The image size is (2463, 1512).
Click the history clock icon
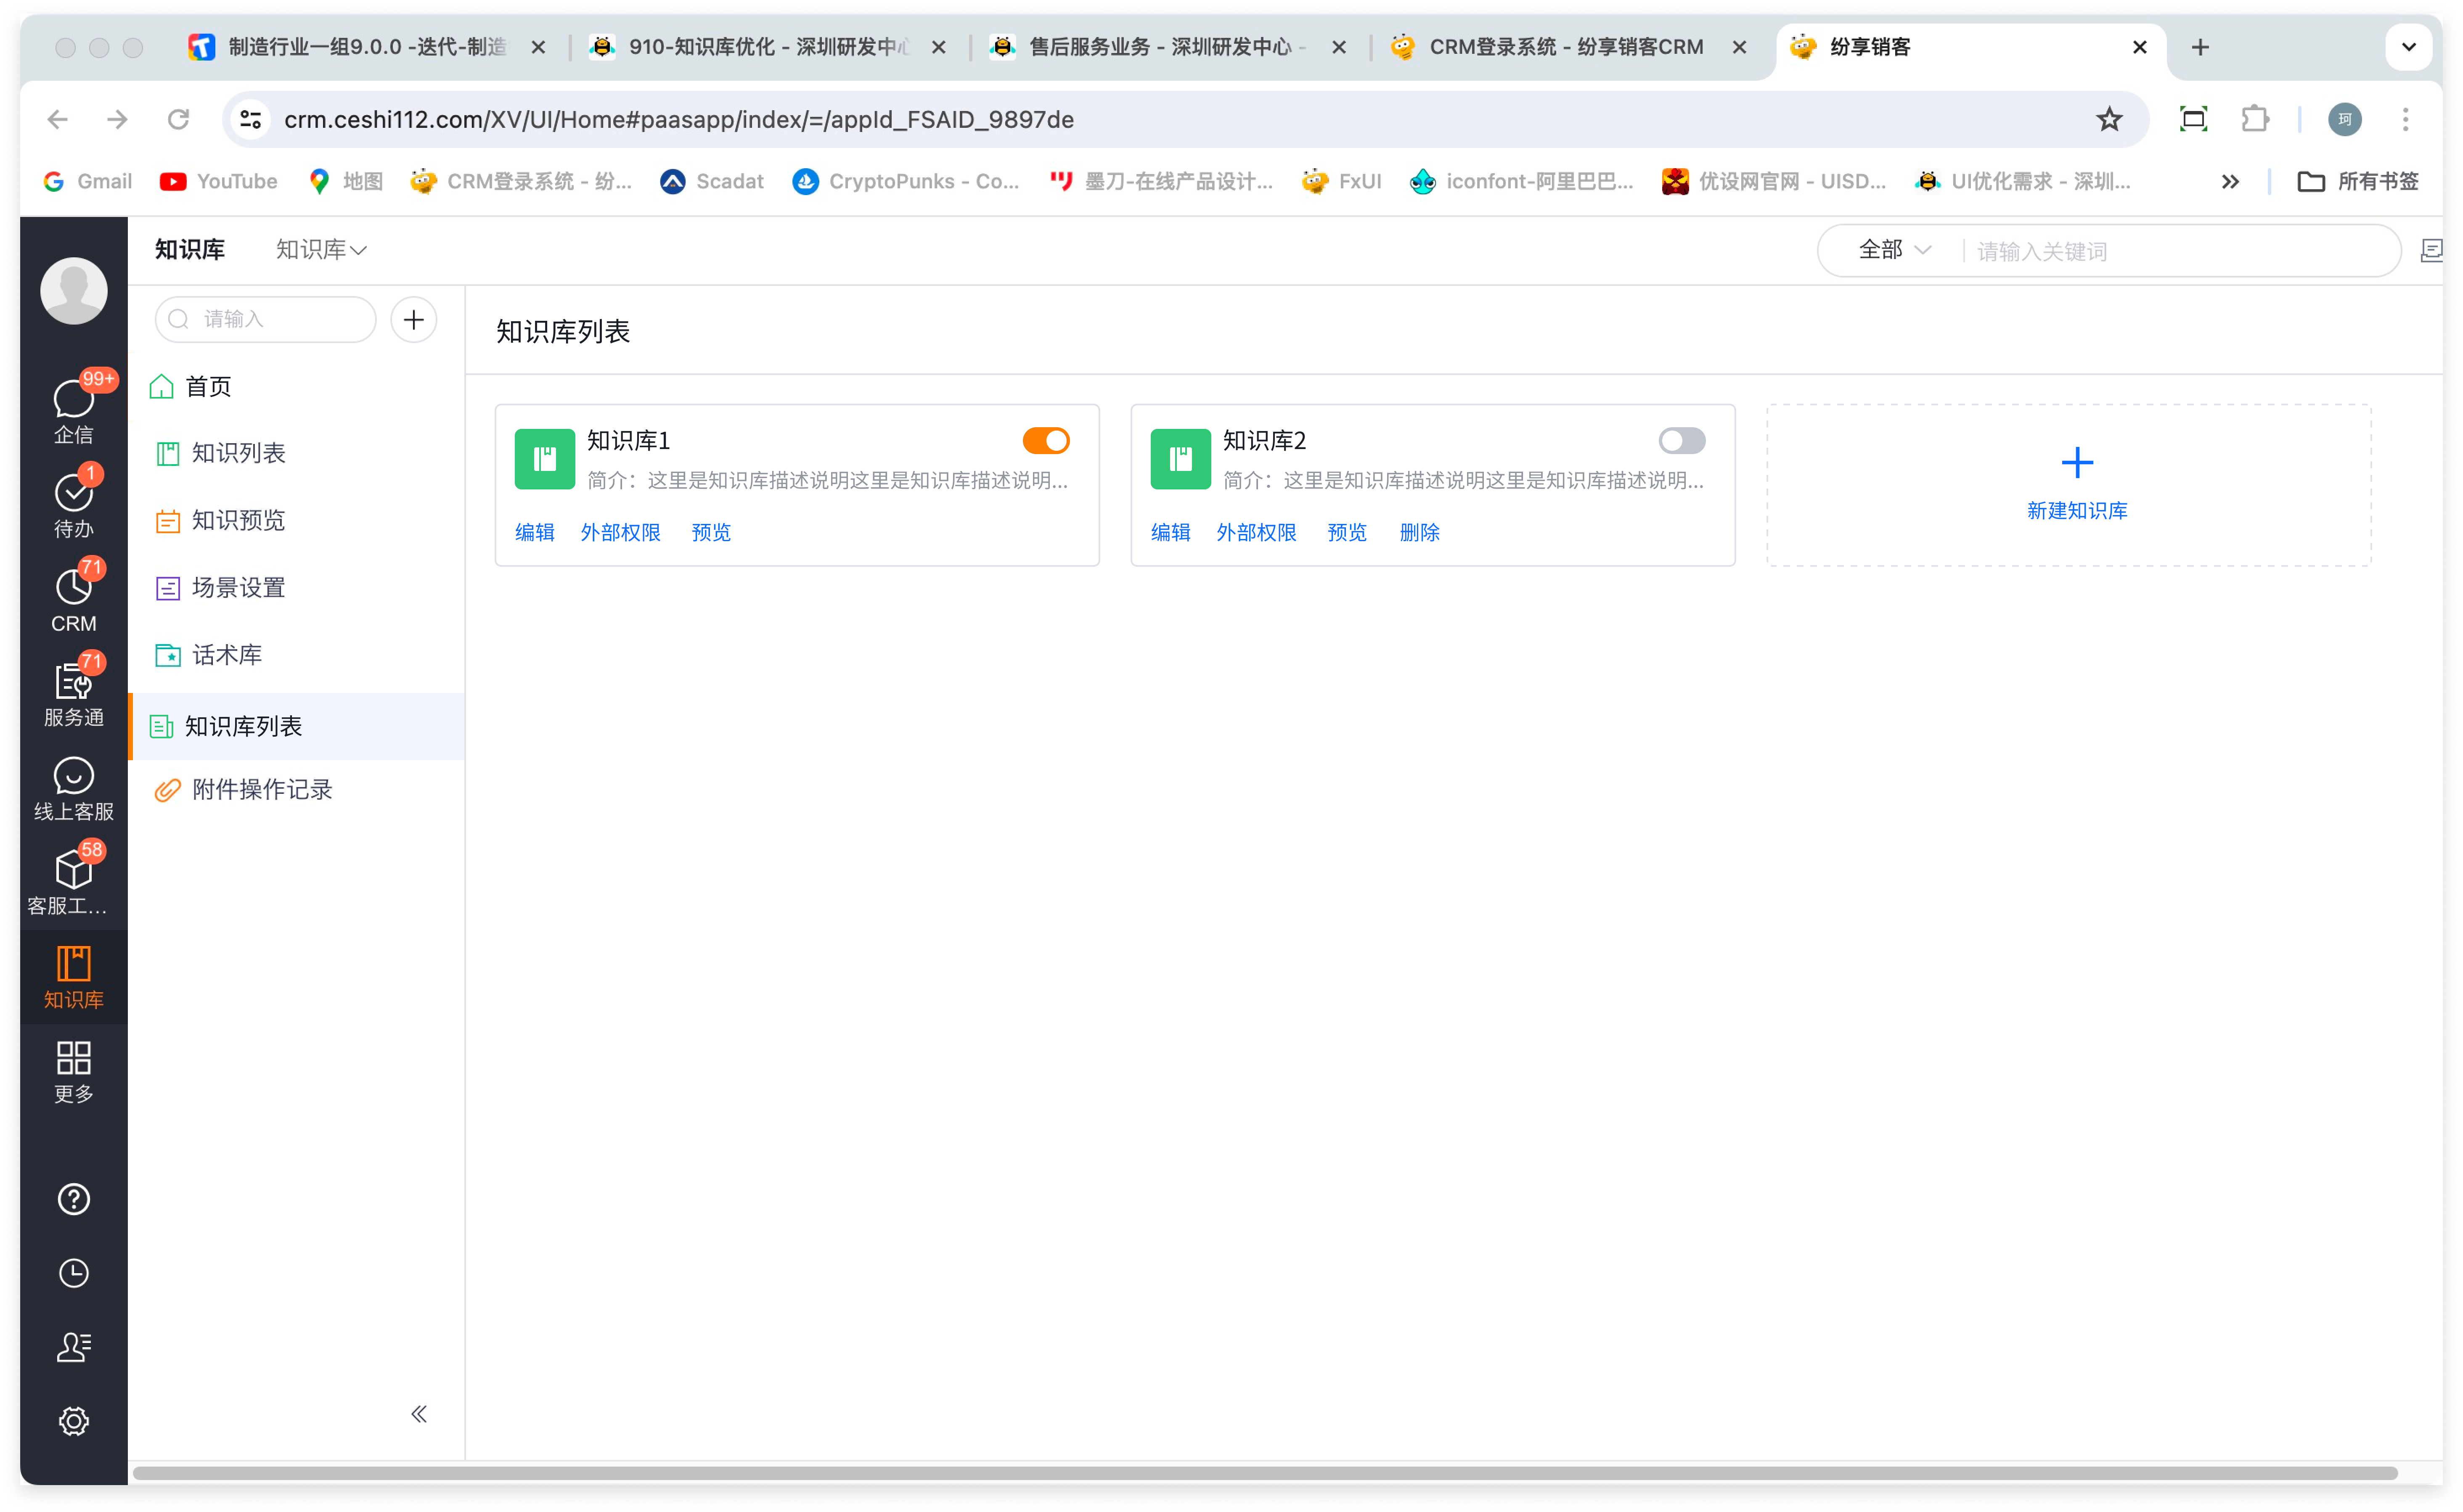point(73,1273)
